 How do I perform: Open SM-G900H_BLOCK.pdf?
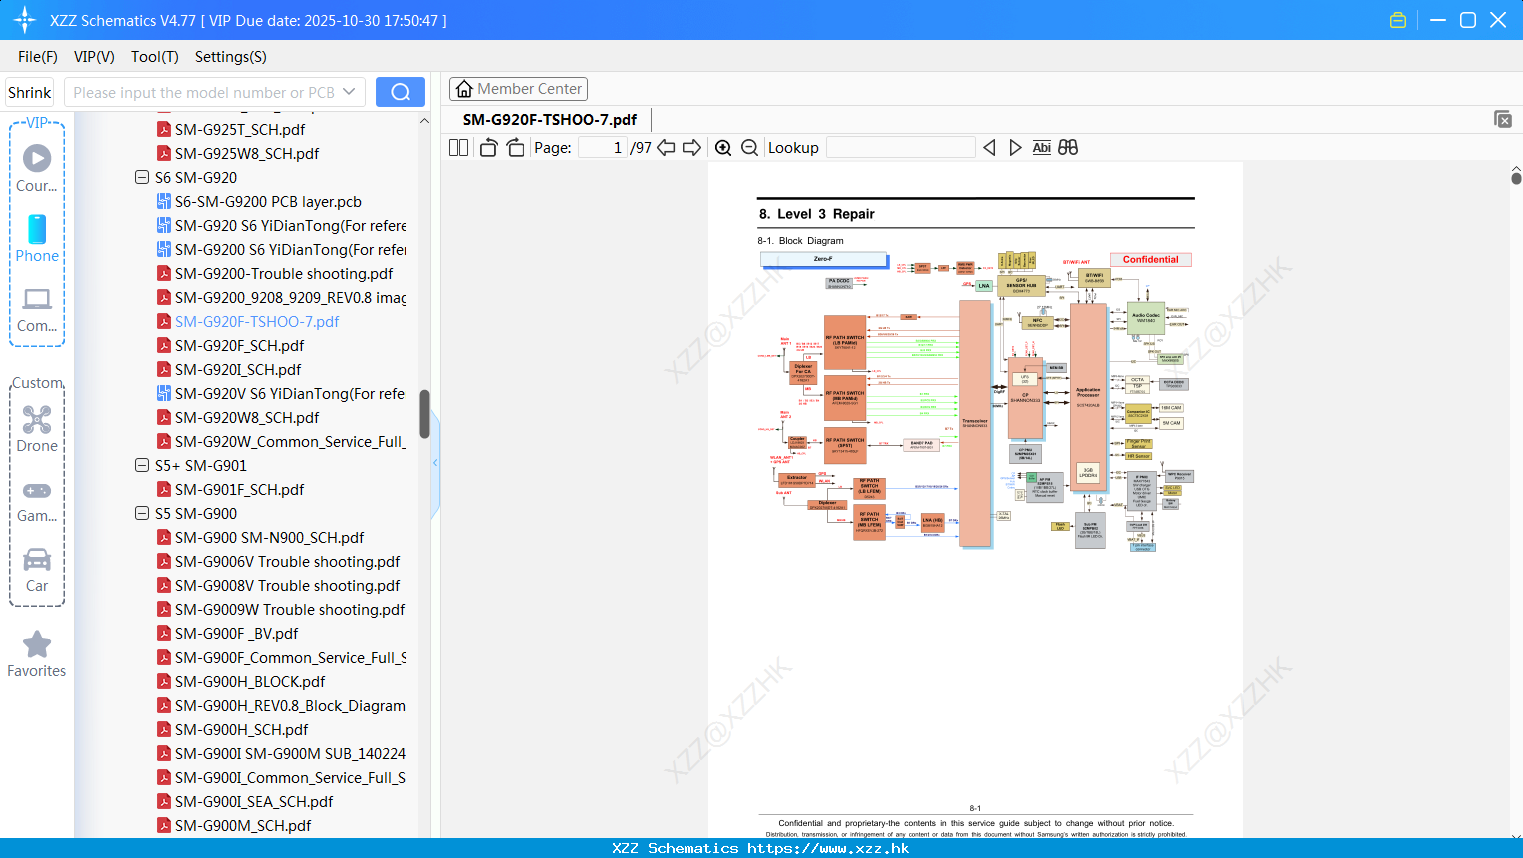(x=250, y=681)
